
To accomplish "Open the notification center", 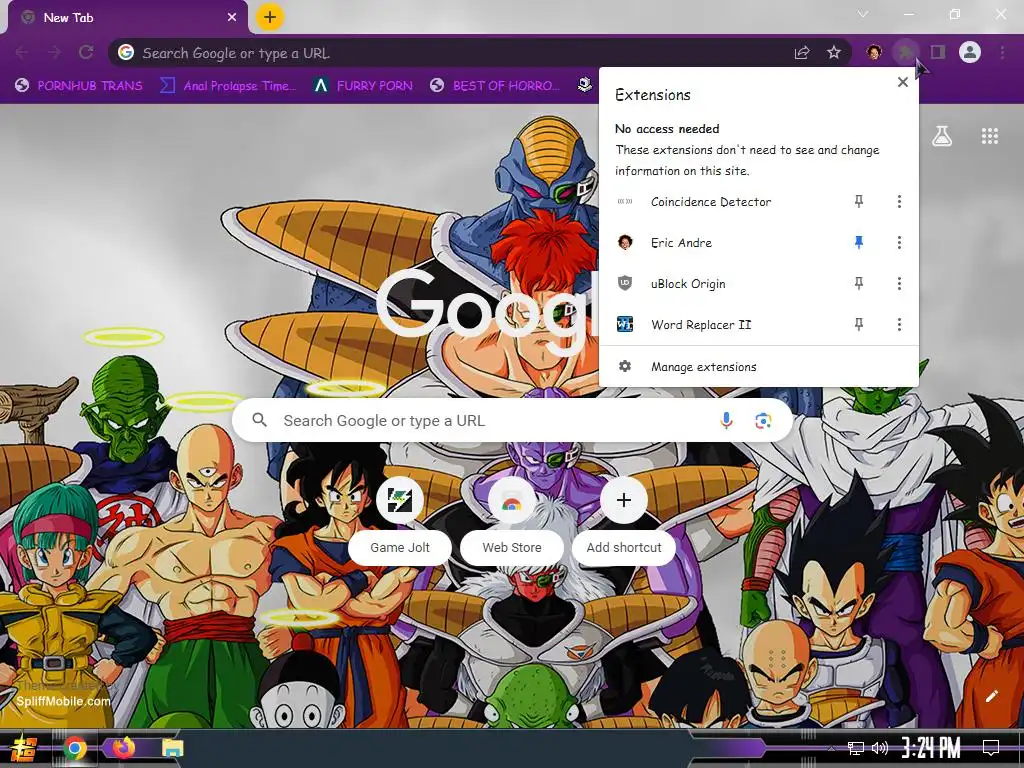I will pyautogui.click(x=991, y=748).
